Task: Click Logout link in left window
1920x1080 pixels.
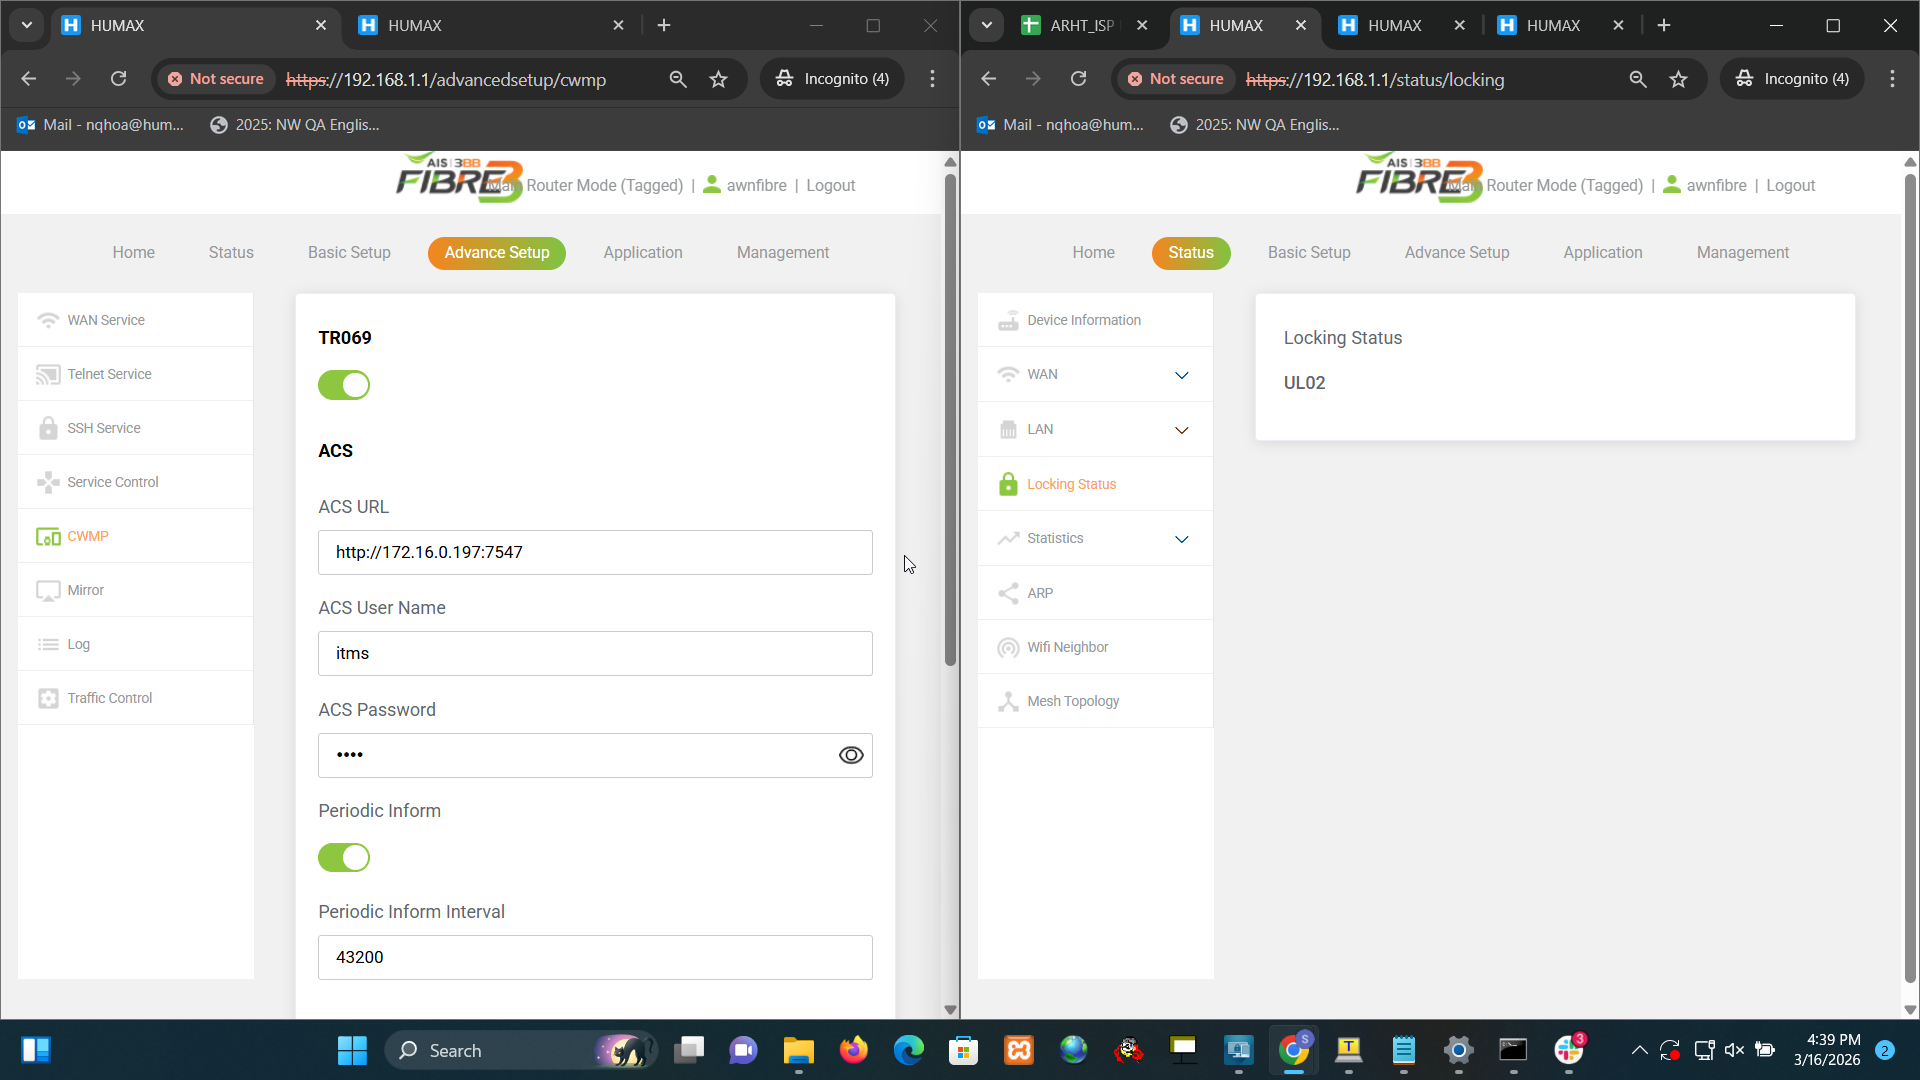Action: click(x=830, y=186)
